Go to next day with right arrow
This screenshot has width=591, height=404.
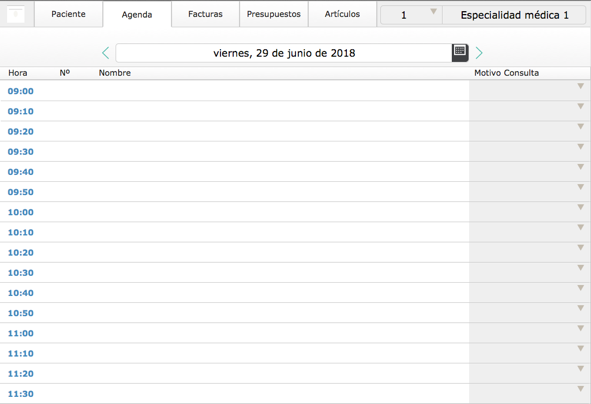point(479,53)
